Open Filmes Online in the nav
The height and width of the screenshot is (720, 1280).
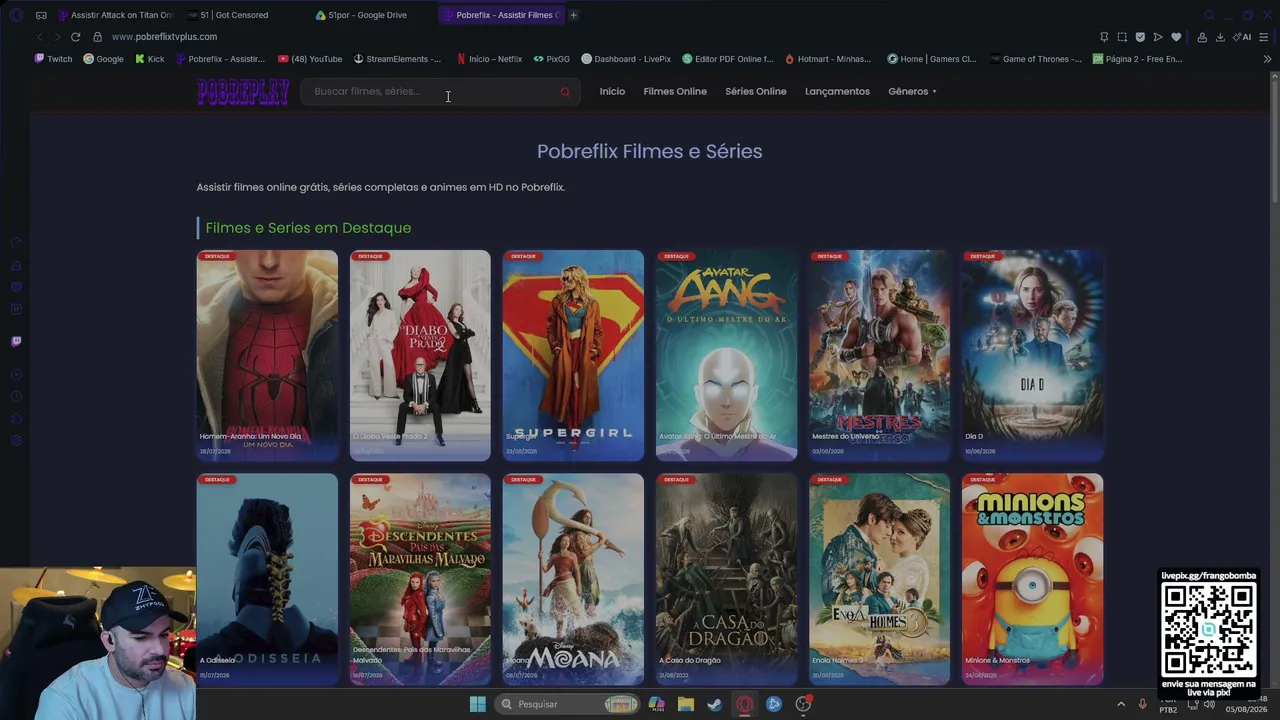click(x=675, y=92)
